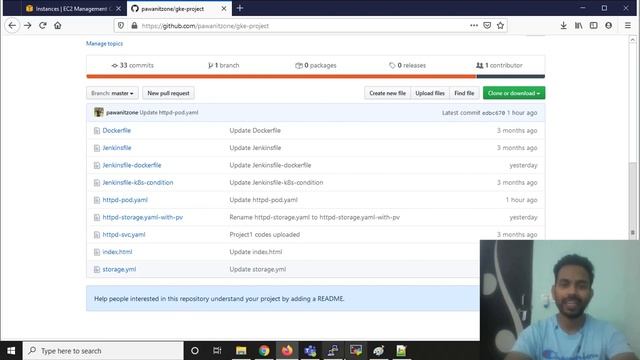Open the Rename httpd-storage.yaml commit message
The height and width of the screenshot is (360, 640).
click(x=315, y=217)
